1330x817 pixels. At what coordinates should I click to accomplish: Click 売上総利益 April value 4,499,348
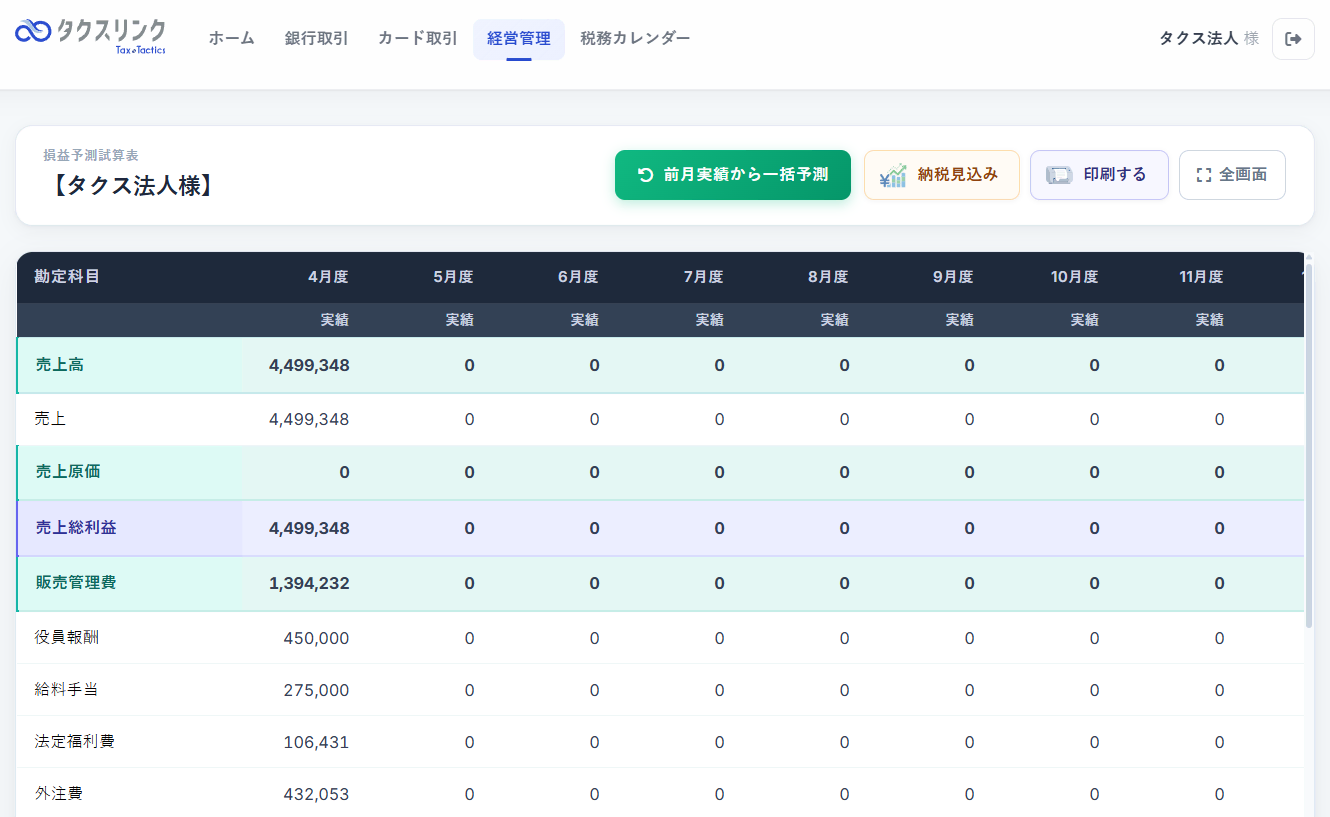[x=309, y=529]
